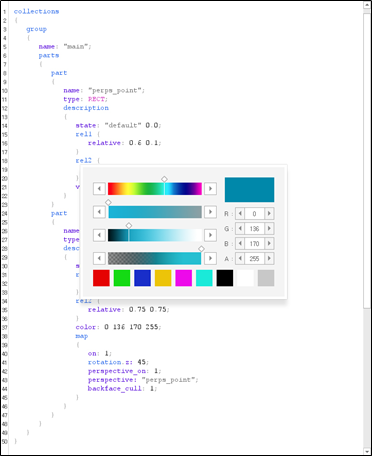Click right arrow of alpha slider

pyautogui.click(x=210, y=258)
